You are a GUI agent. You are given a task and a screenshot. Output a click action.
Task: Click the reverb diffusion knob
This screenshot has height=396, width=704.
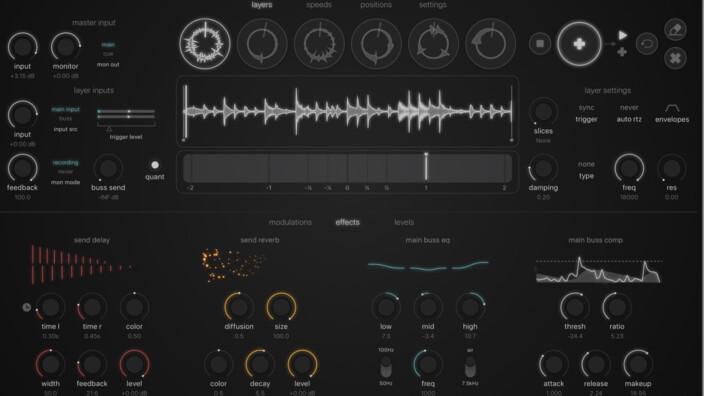(x=239, y=307)
